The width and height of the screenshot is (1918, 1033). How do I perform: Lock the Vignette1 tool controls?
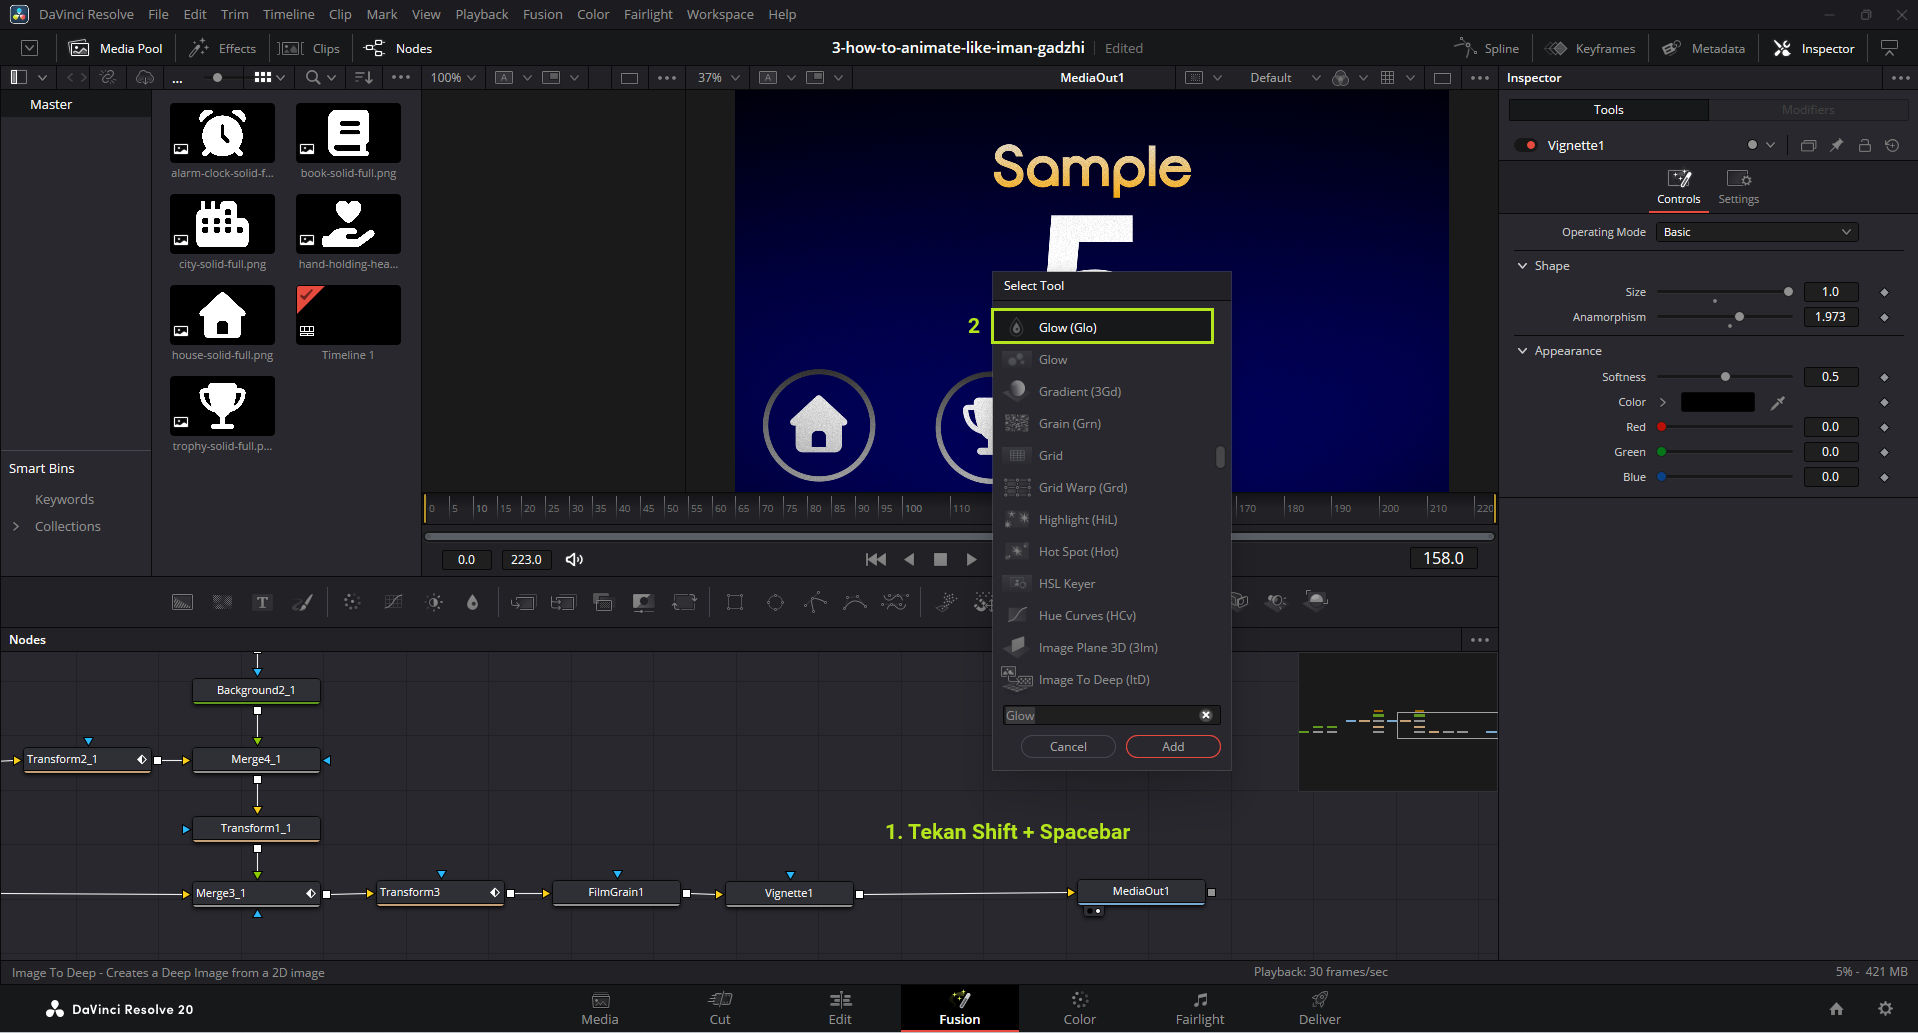click(1864, 146)
